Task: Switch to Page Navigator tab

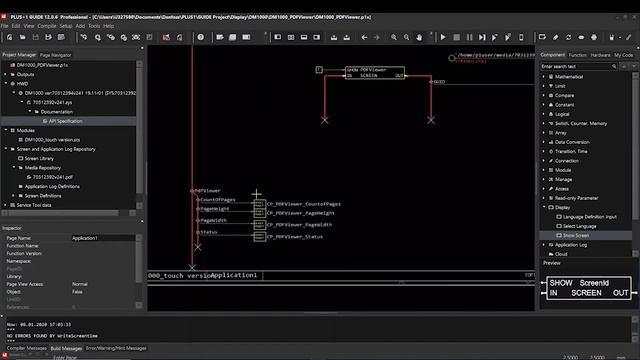Action: click(x=56, y=55)
